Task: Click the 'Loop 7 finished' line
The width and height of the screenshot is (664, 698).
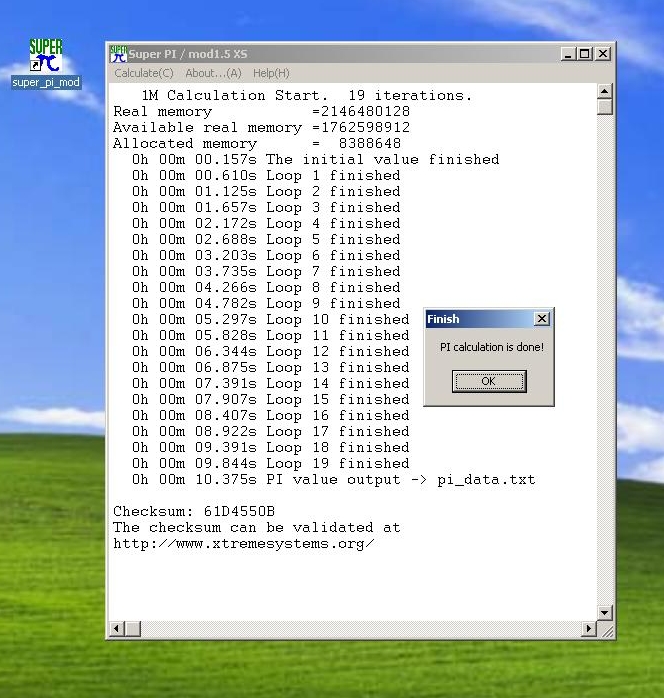Action: 266,272
